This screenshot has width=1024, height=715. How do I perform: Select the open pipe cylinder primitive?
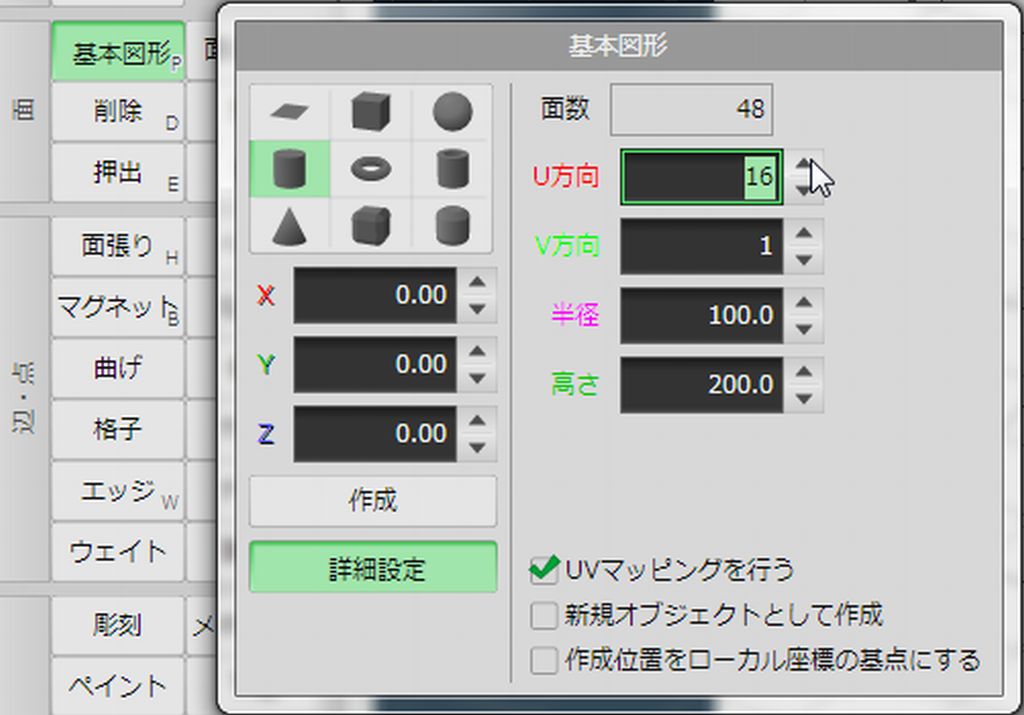pyautogui.click(x=452, y=168)
